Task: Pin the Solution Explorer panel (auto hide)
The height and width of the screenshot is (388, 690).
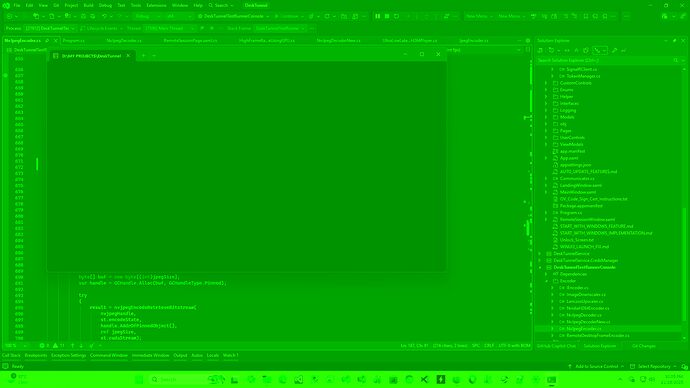Action: pyautogui.click(x=674, y=40)
